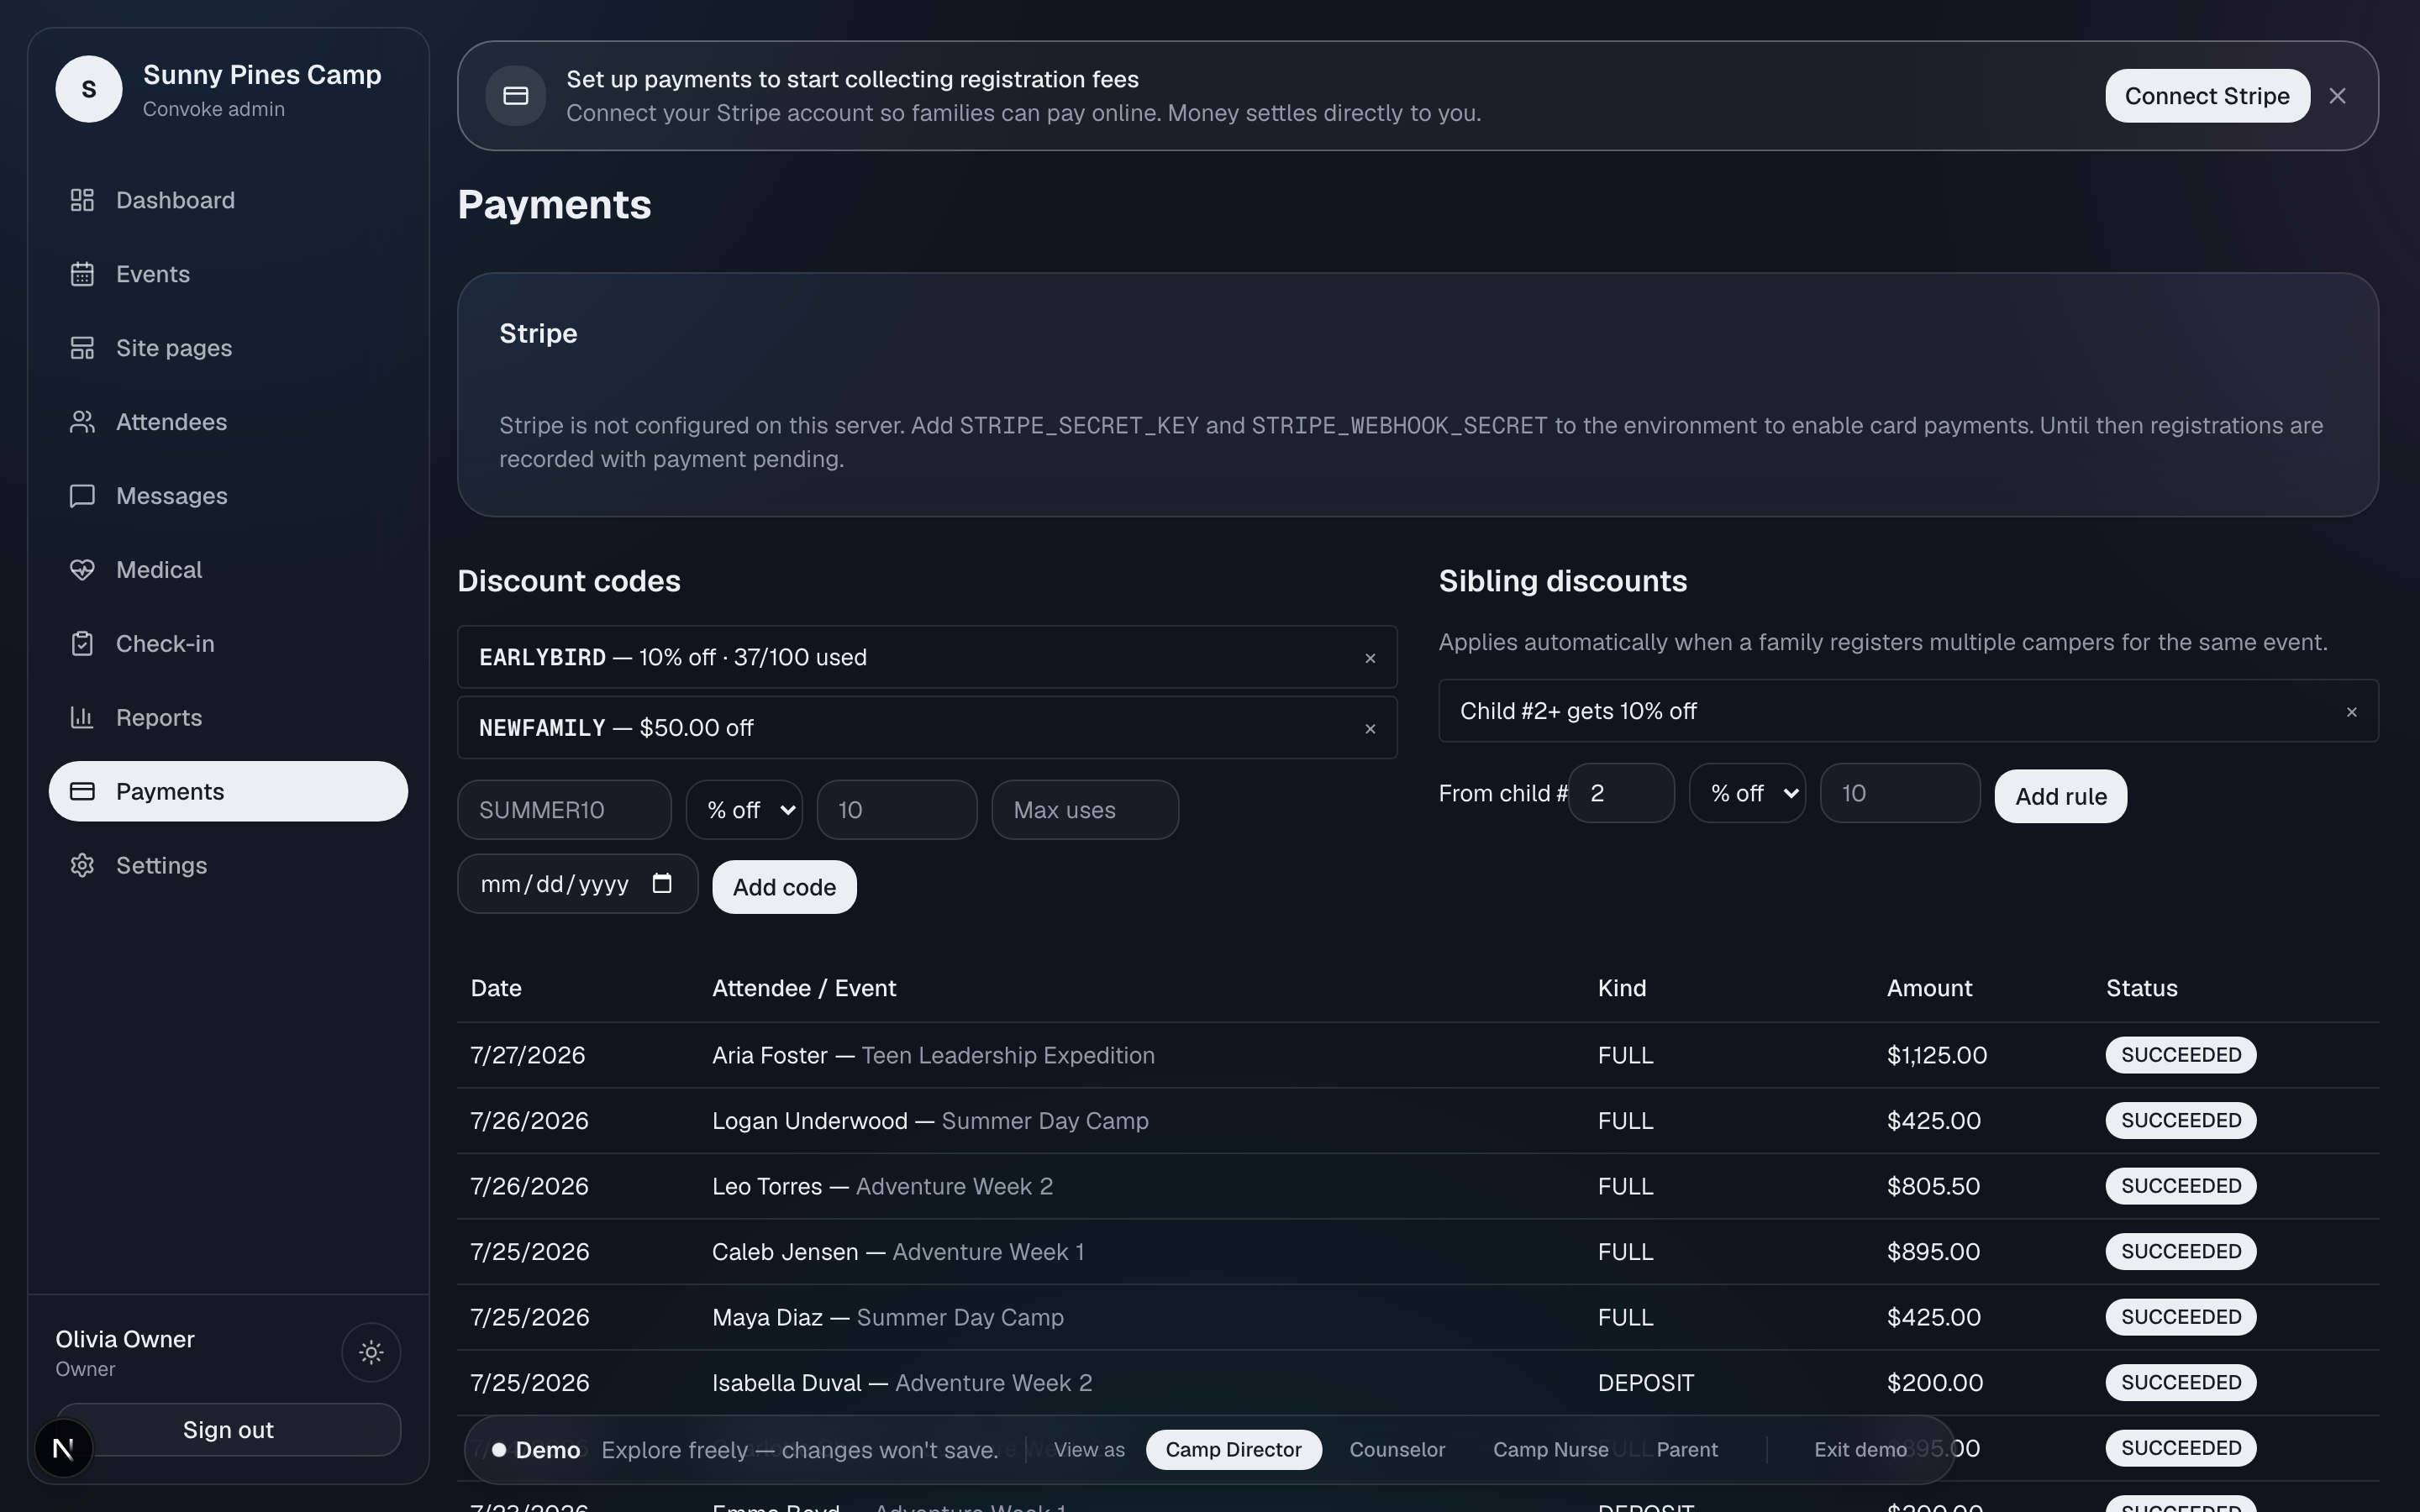The width and height of the screenshot is (2420, 1512).
Task: Navigate to Reports
Action: click(228, 718)
